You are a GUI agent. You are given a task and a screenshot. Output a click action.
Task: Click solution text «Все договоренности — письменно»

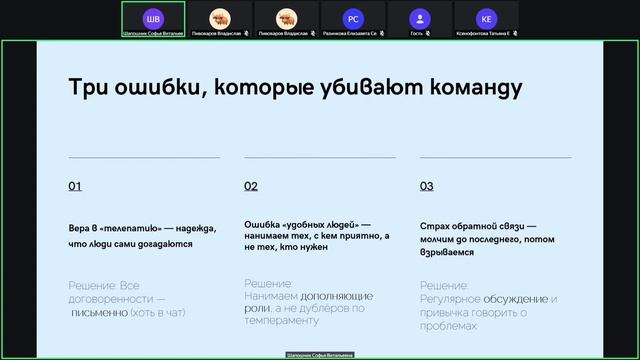pos(117,299)
